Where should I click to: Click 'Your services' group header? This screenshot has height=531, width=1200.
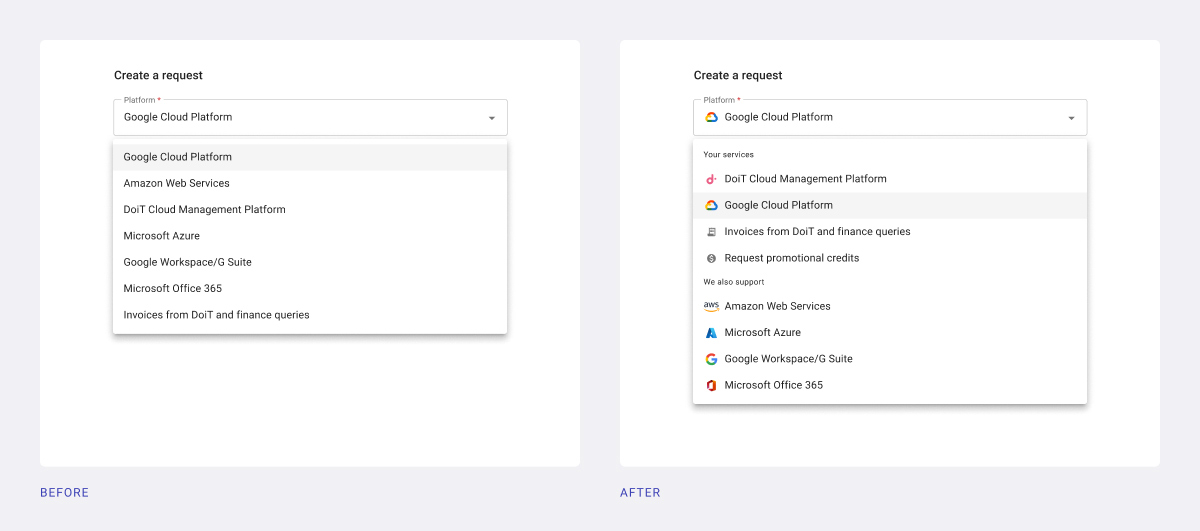pos(729,155)
